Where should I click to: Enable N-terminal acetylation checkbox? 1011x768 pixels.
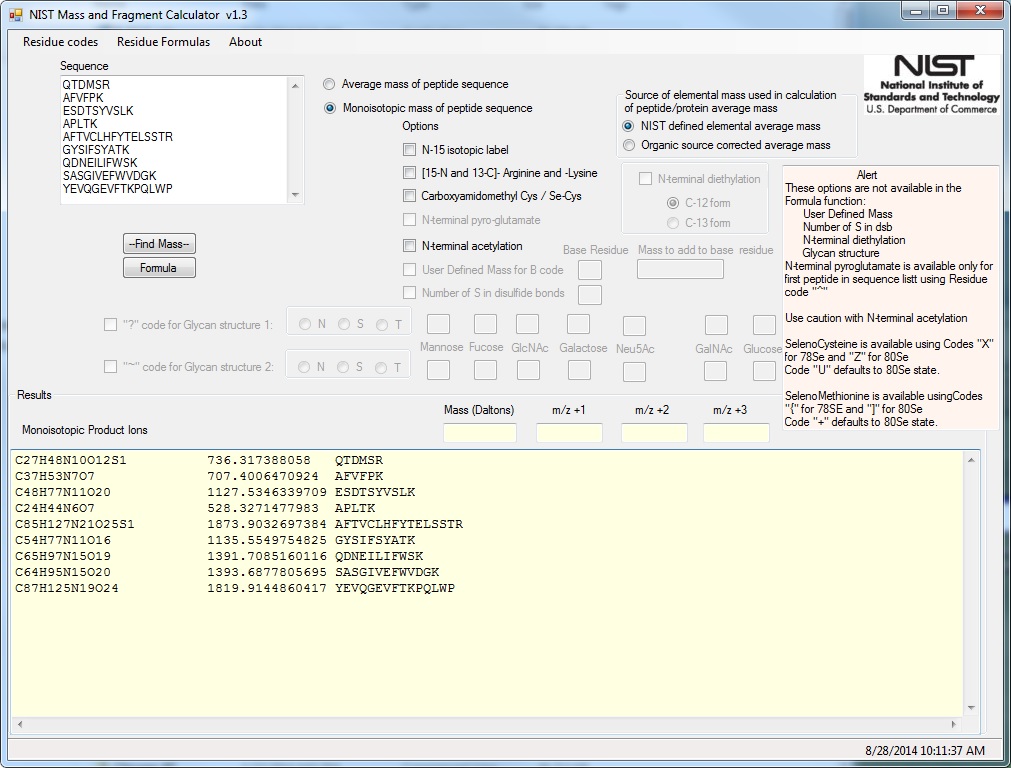click(410, 246)
